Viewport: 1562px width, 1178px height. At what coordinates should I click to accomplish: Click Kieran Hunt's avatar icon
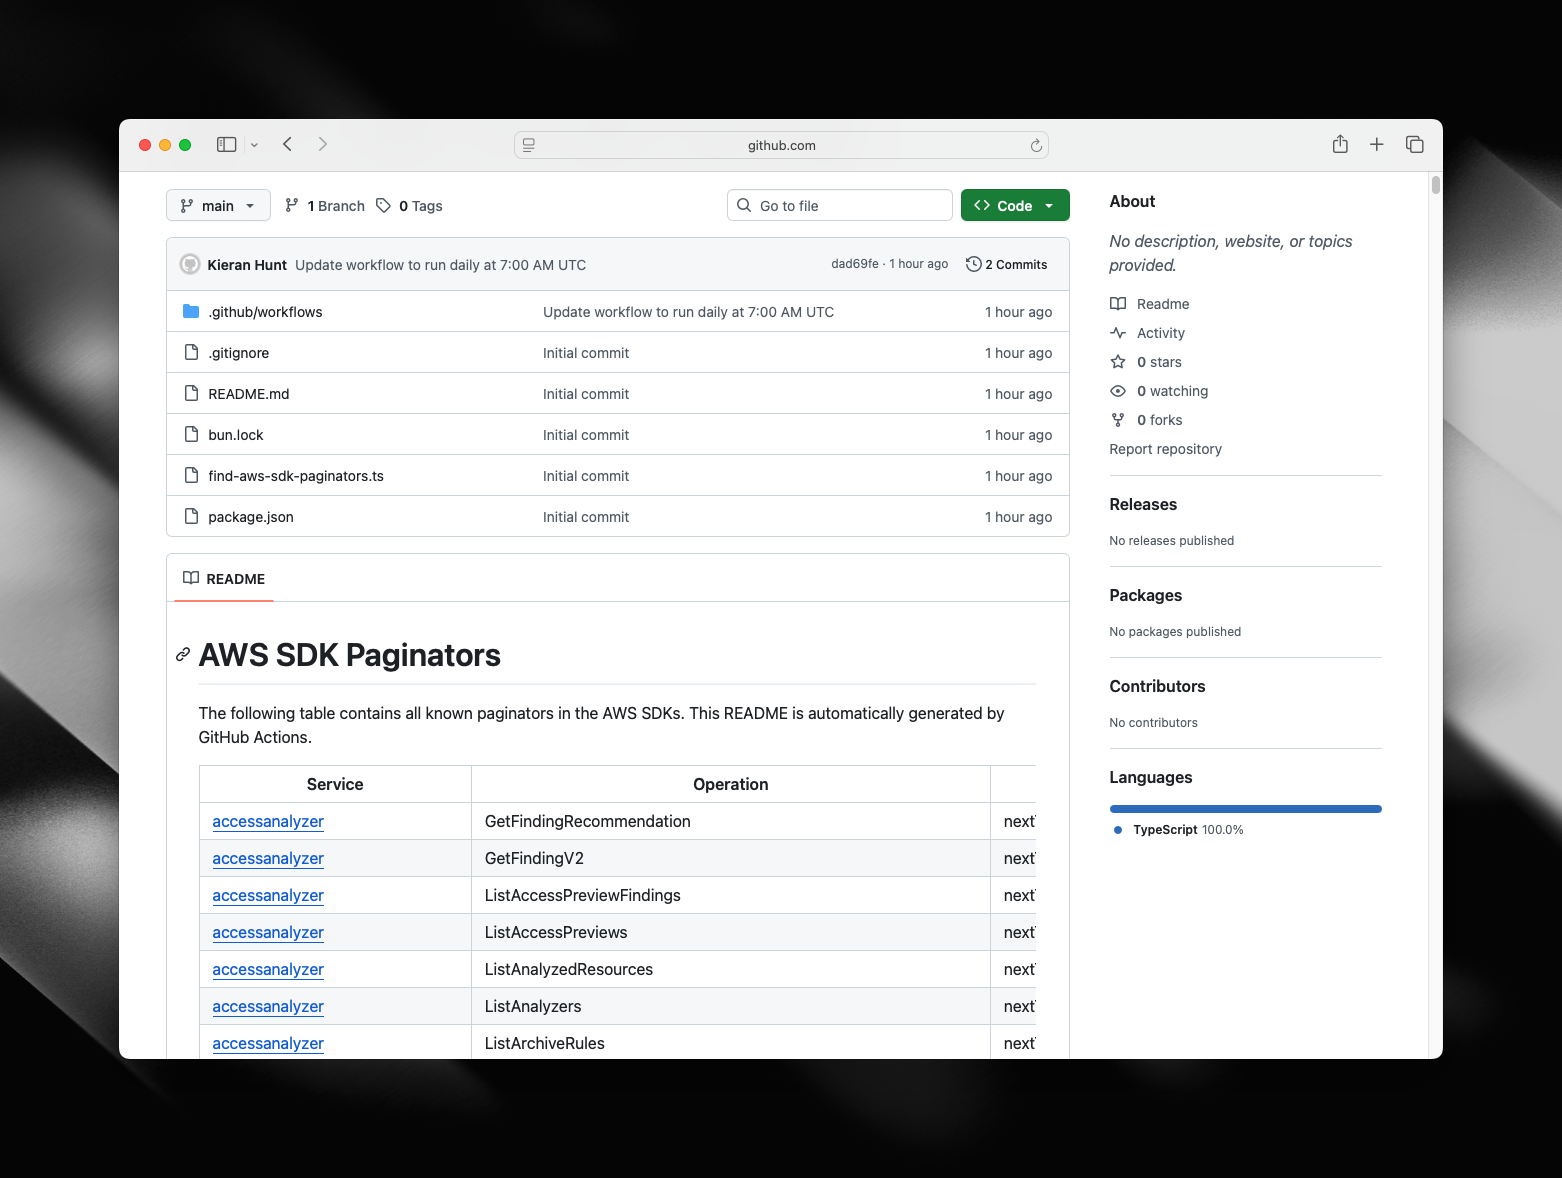click(190, 265)
